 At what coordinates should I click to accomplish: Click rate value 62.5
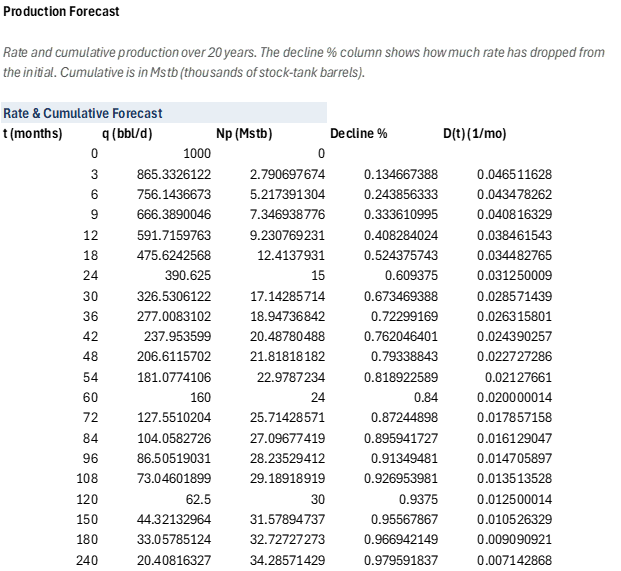(x=198, y=499)
